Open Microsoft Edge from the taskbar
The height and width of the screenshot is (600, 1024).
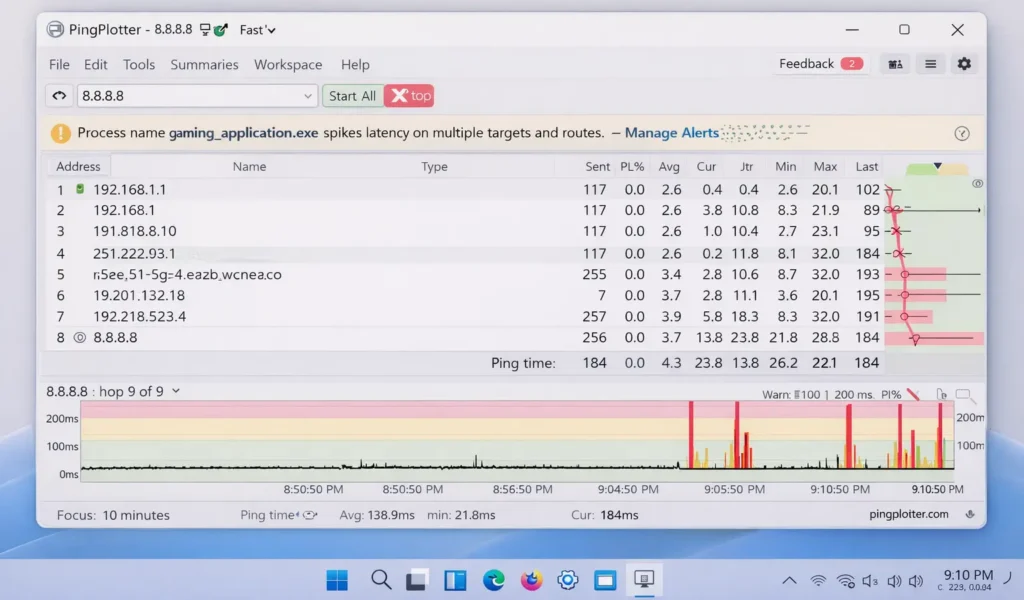(494, 580)
